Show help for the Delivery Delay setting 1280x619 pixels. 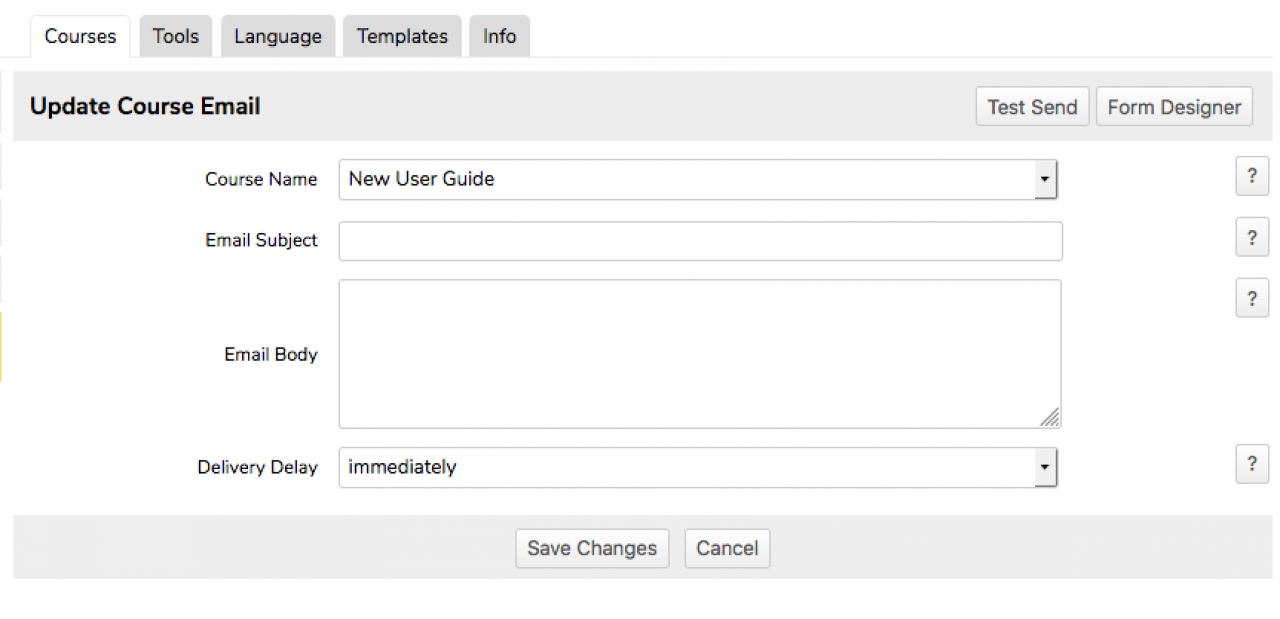coord(1252,464)
